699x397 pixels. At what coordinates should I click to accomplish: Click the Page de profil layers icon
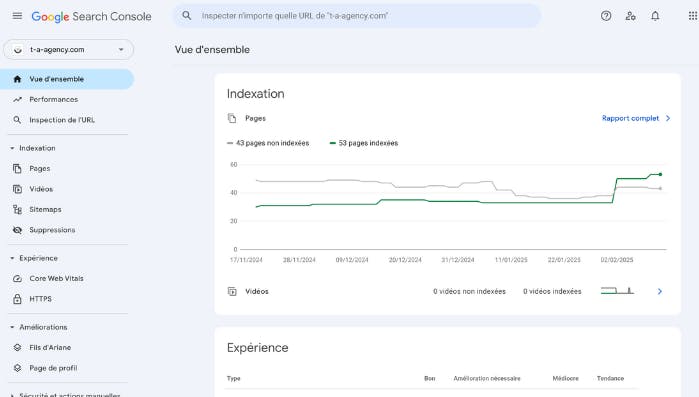(17, 368)
